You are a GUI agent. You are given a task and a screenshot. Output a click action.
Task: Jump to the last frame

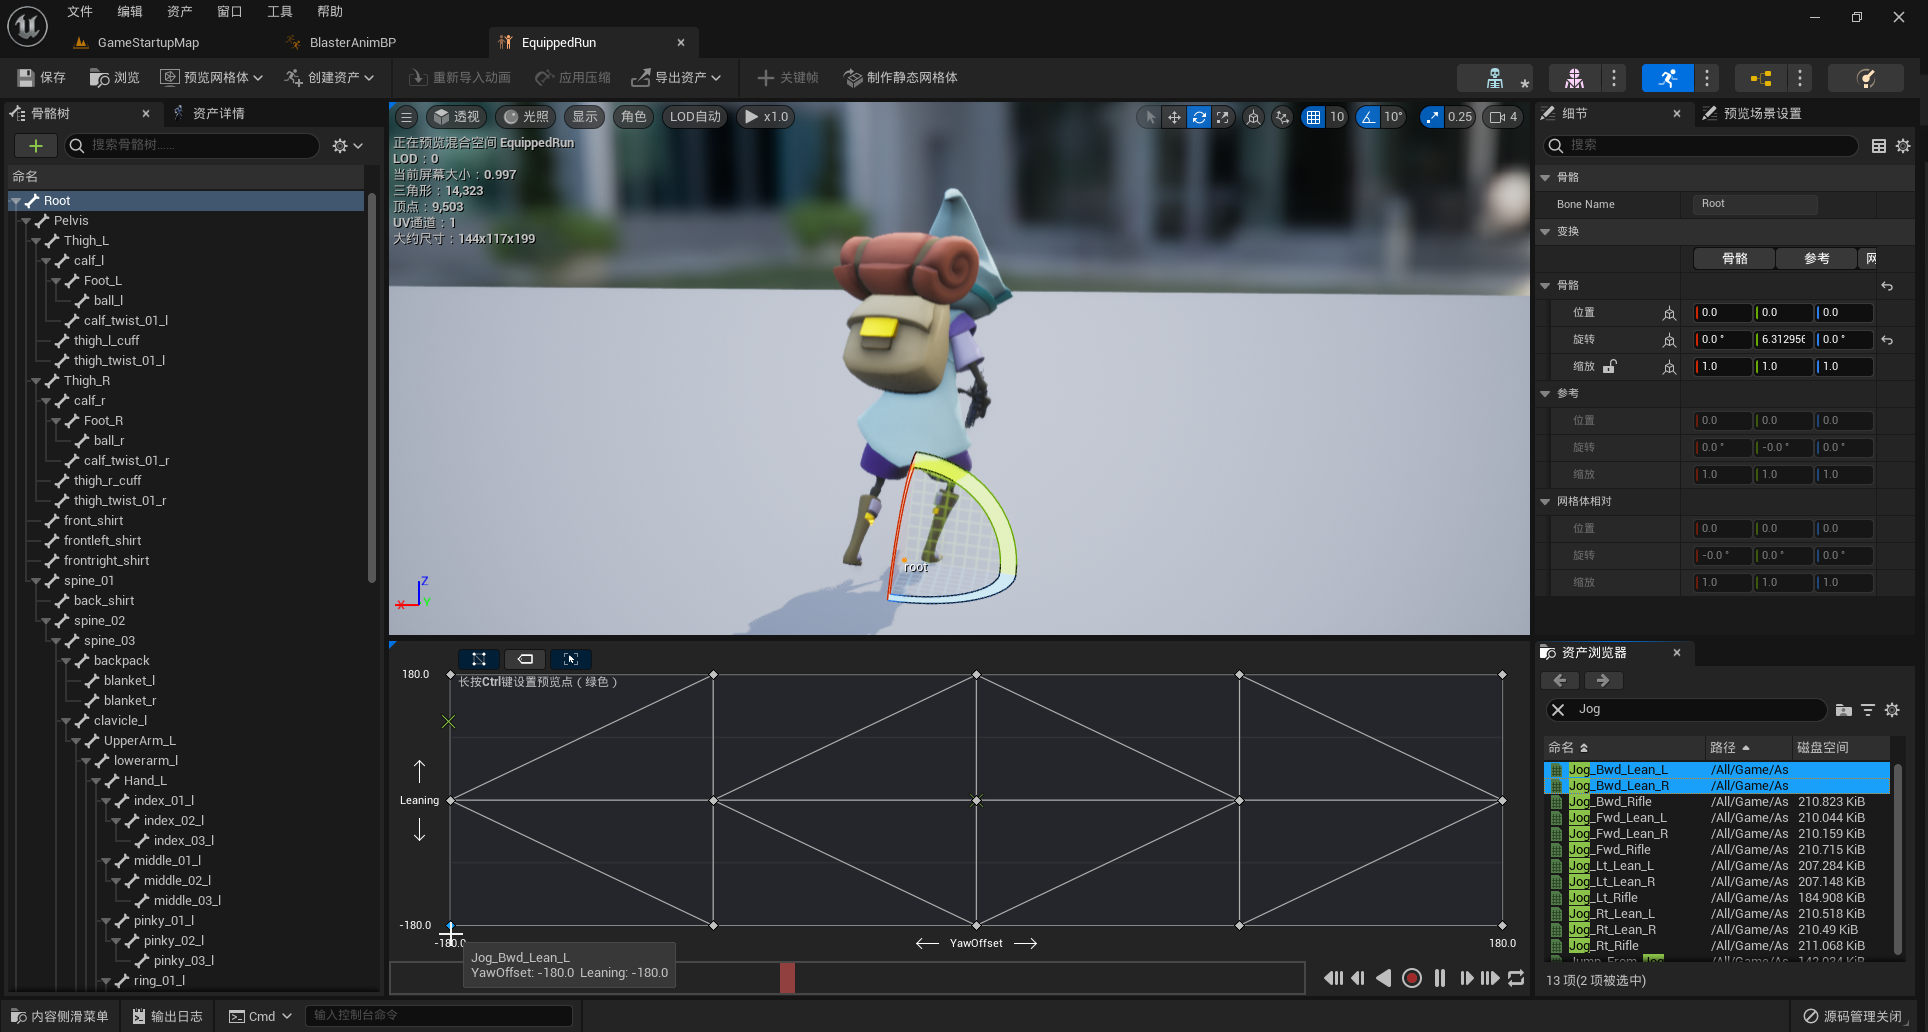1490,978
